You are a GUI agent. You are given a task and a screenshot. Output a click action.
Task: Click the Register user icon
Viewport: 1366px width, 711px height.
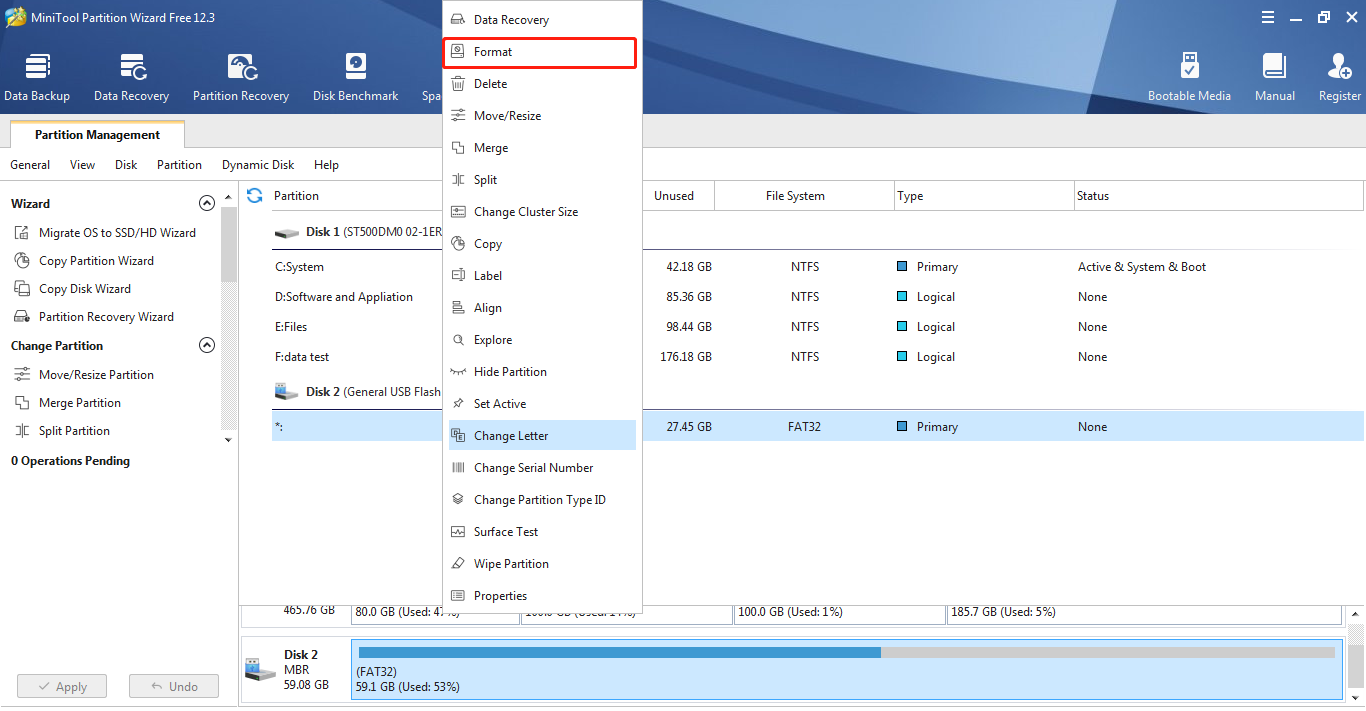coord(1339,77)
